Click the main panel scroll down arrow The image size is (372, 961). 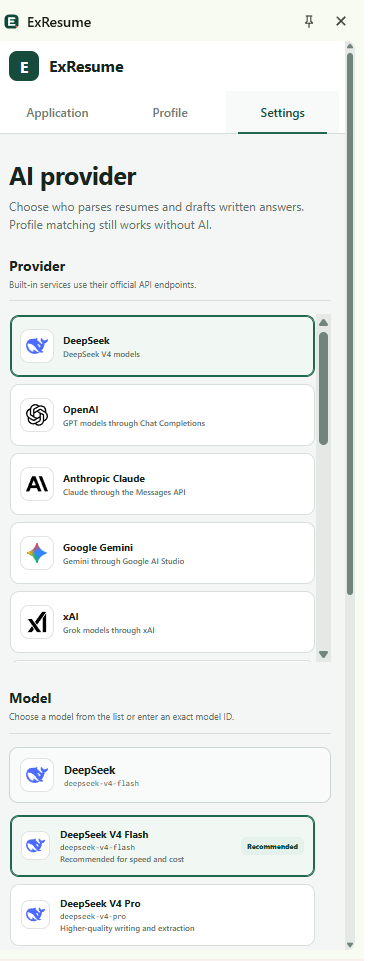point(350,945)
